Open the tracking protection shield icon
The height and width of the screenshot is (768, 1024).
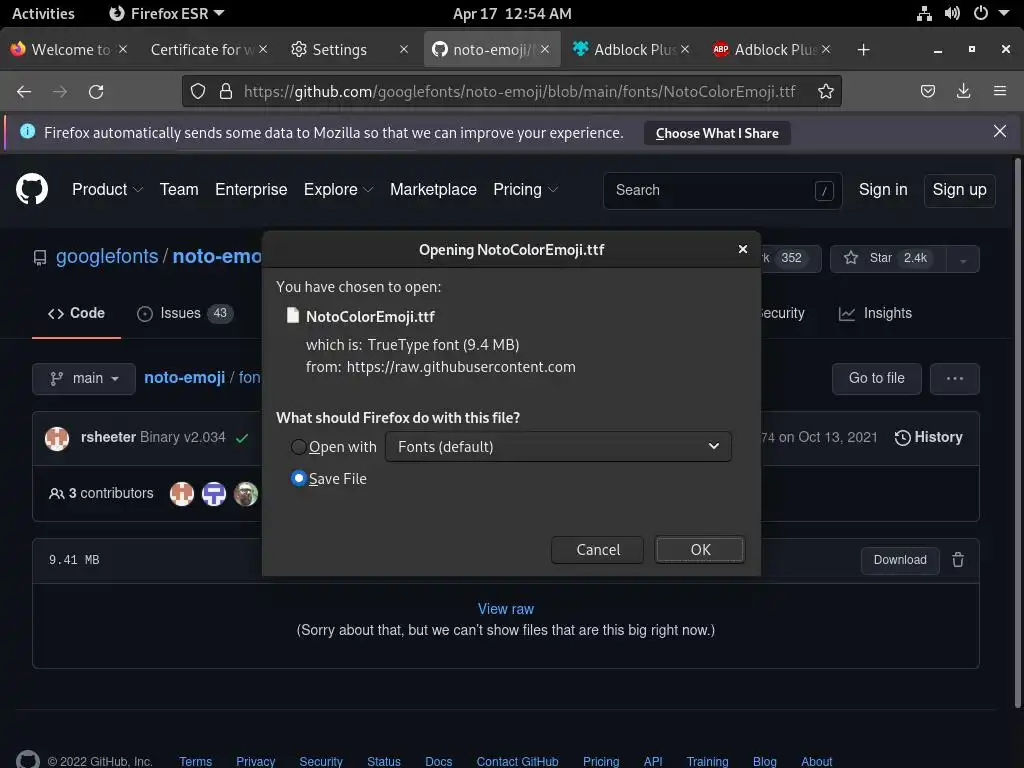[x=198, y=91]
